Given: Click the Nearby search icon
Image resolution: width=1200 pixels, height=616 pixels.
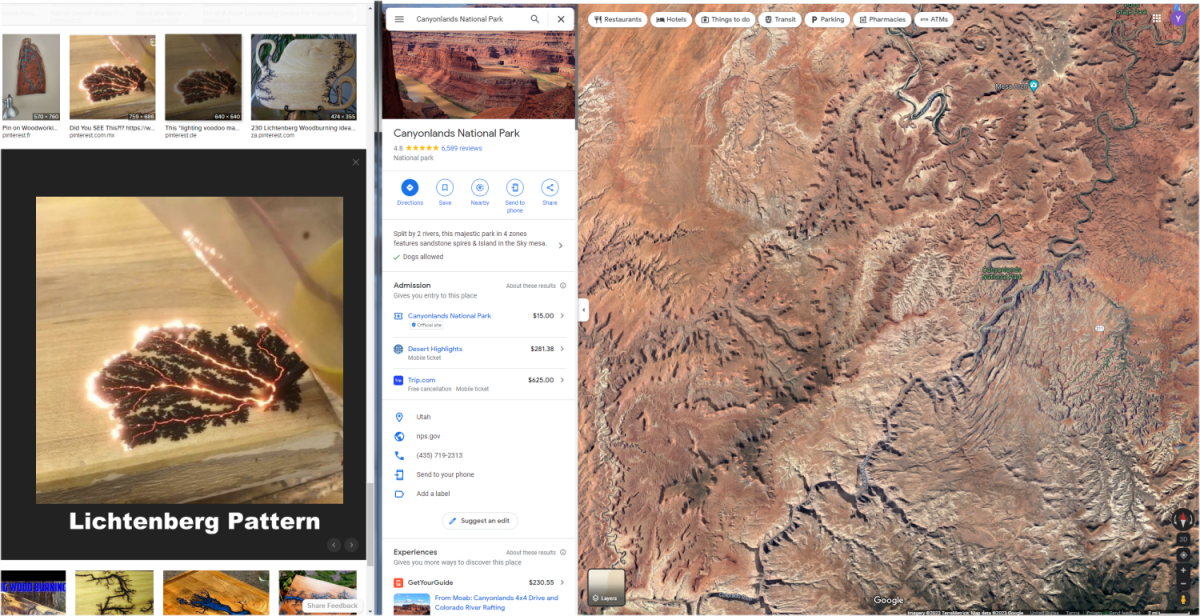Looking at the screenshot, I should (x=480, y=187).
